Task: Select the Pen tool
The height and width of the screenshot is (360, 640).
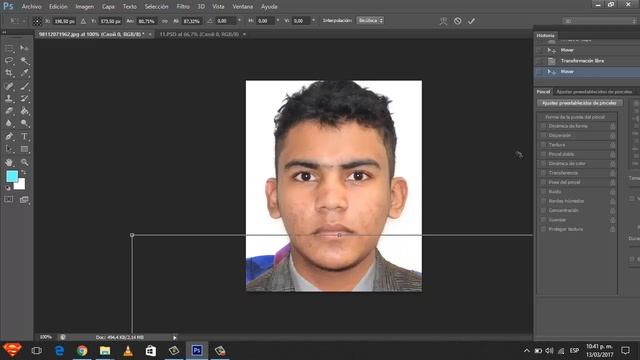Action: tap(9, 136)
